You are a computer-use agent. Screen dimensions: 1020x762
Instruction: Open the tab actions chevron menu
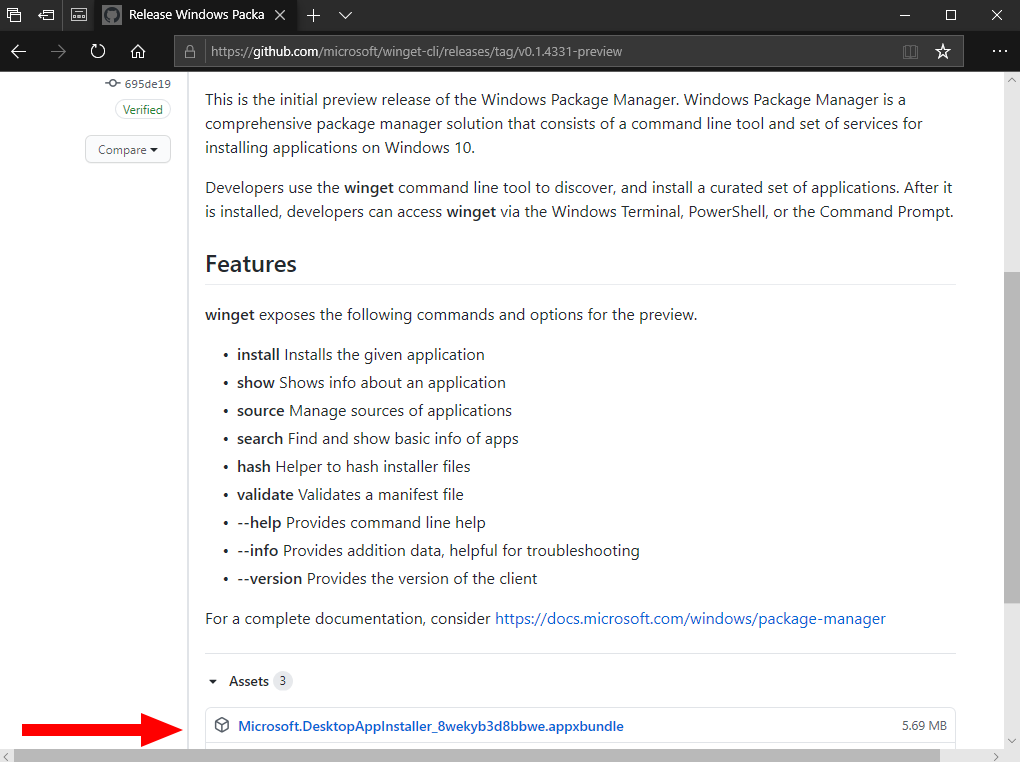pyautogui.click(x=345, y=15)
